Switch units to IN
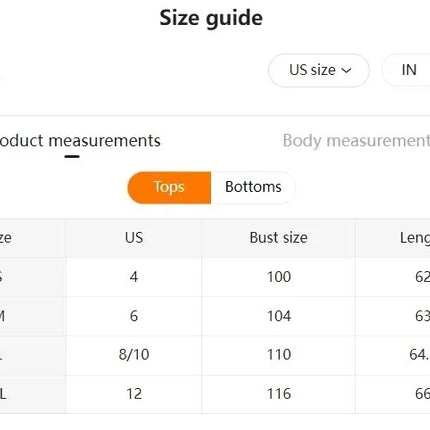 click(409, 70)
